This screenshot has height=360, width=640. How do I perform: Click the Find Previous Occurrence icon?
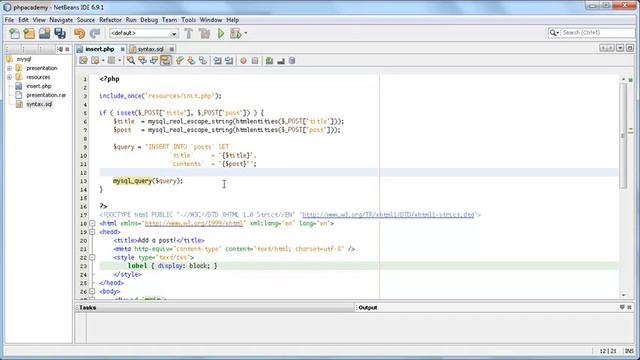tap(142, 61)
